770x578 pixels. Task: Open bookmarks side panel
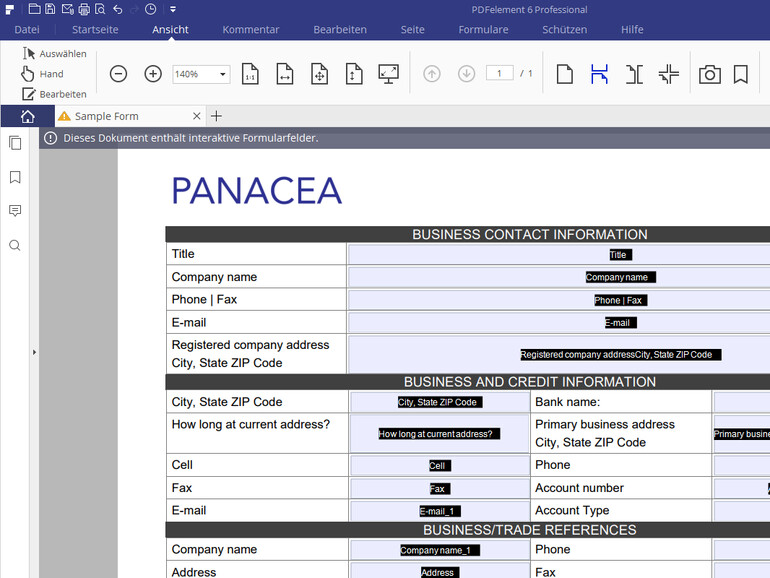15,177
